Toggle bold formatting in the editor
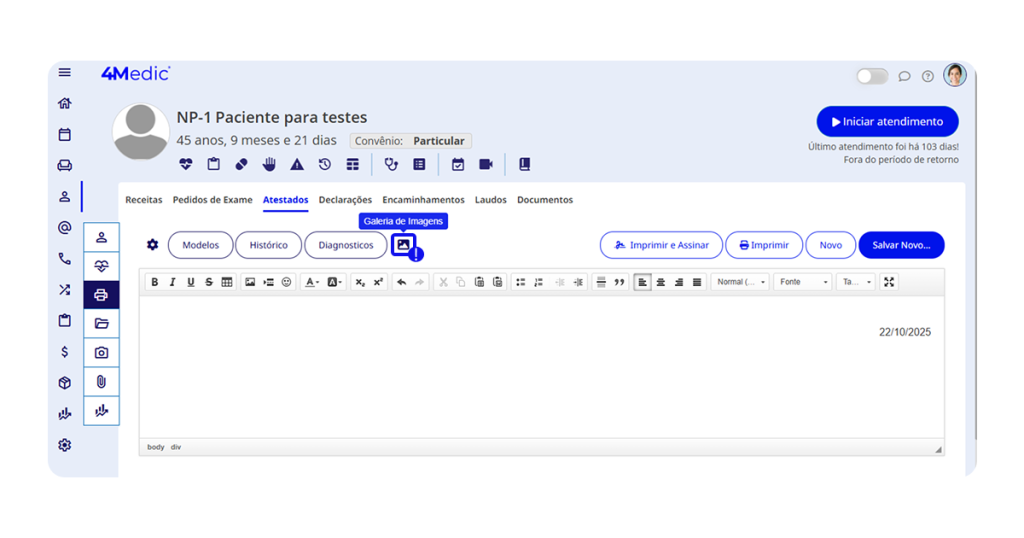The width and height of the screenshot is (1024, 538). 155,282
